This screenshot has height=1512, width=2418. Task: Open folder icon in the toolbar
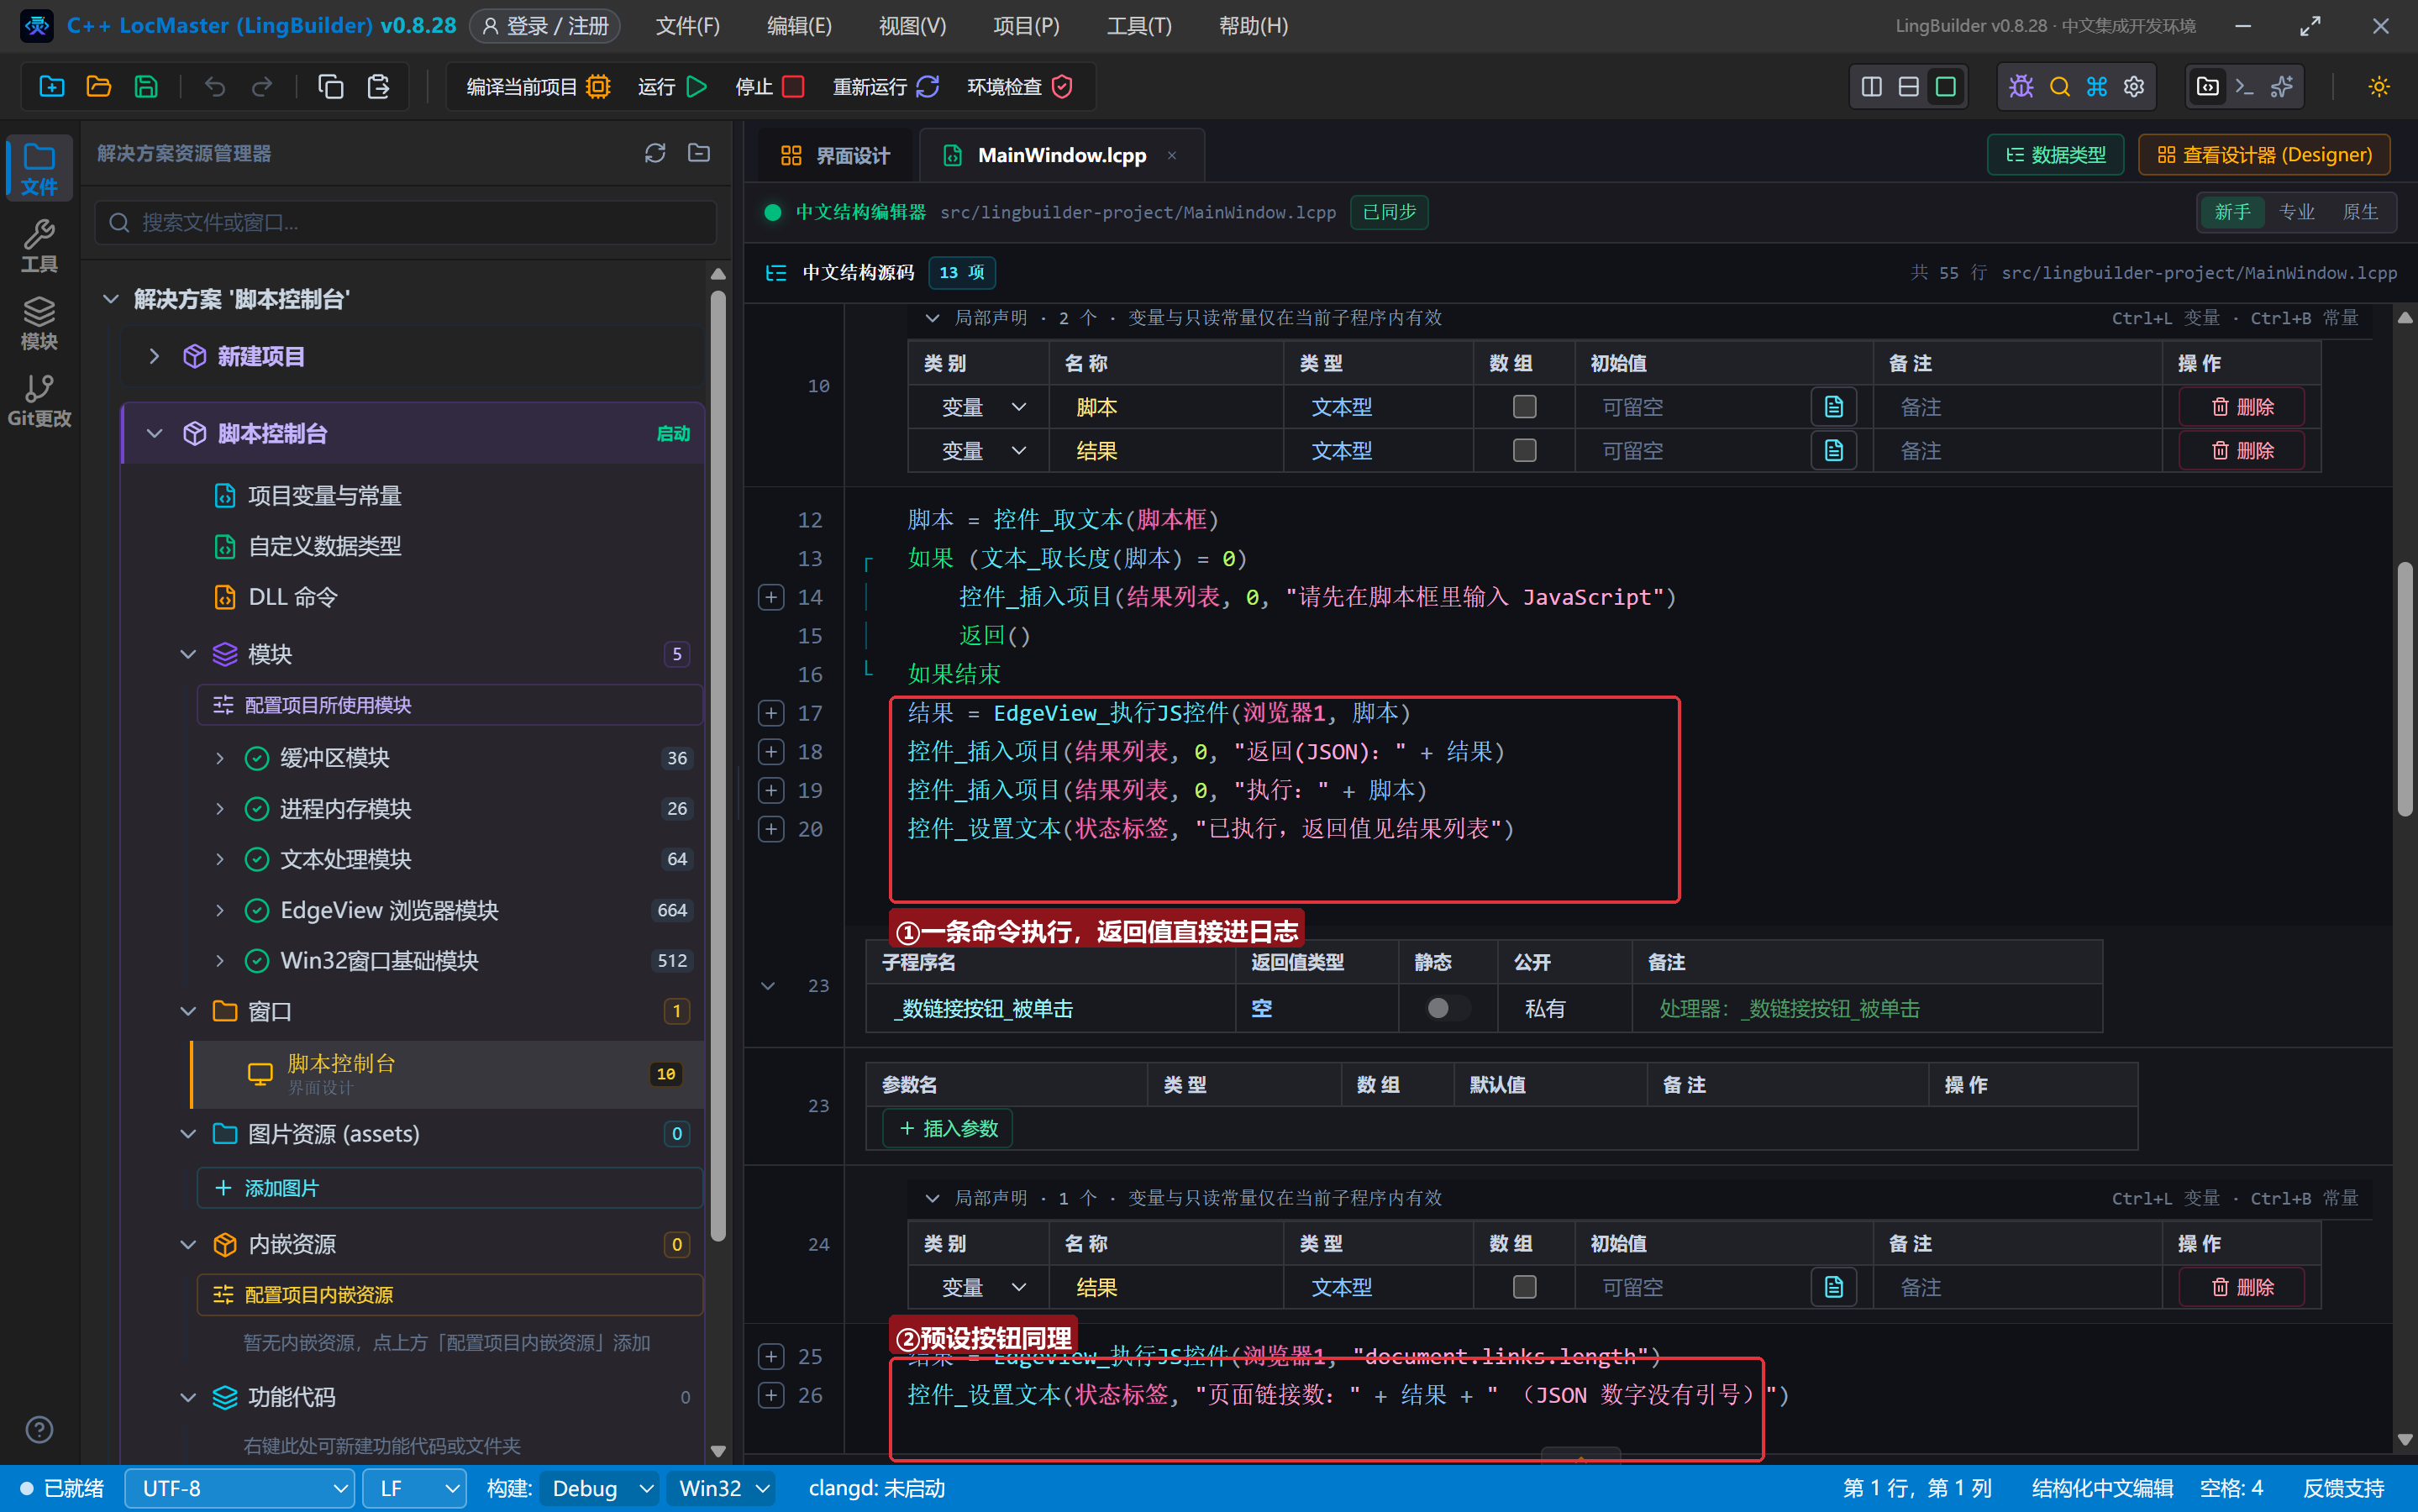coord(99,87)
